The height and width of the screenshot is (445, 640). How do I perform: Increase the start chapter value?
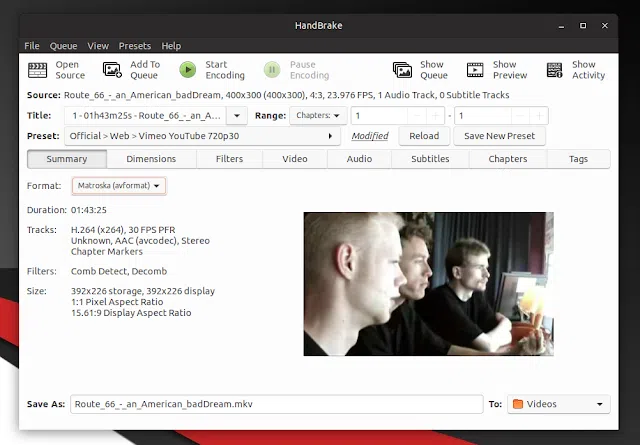436,116
